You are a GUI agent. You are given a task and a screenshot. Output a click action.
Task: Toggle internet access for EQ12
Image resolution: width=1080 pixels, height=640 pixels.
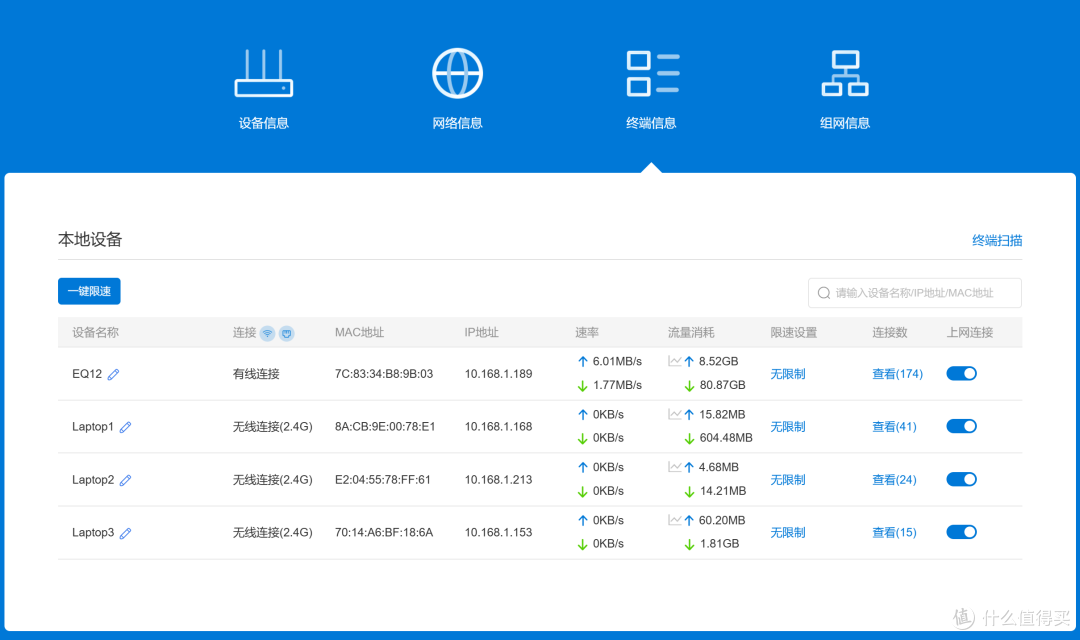pos(962,373)
